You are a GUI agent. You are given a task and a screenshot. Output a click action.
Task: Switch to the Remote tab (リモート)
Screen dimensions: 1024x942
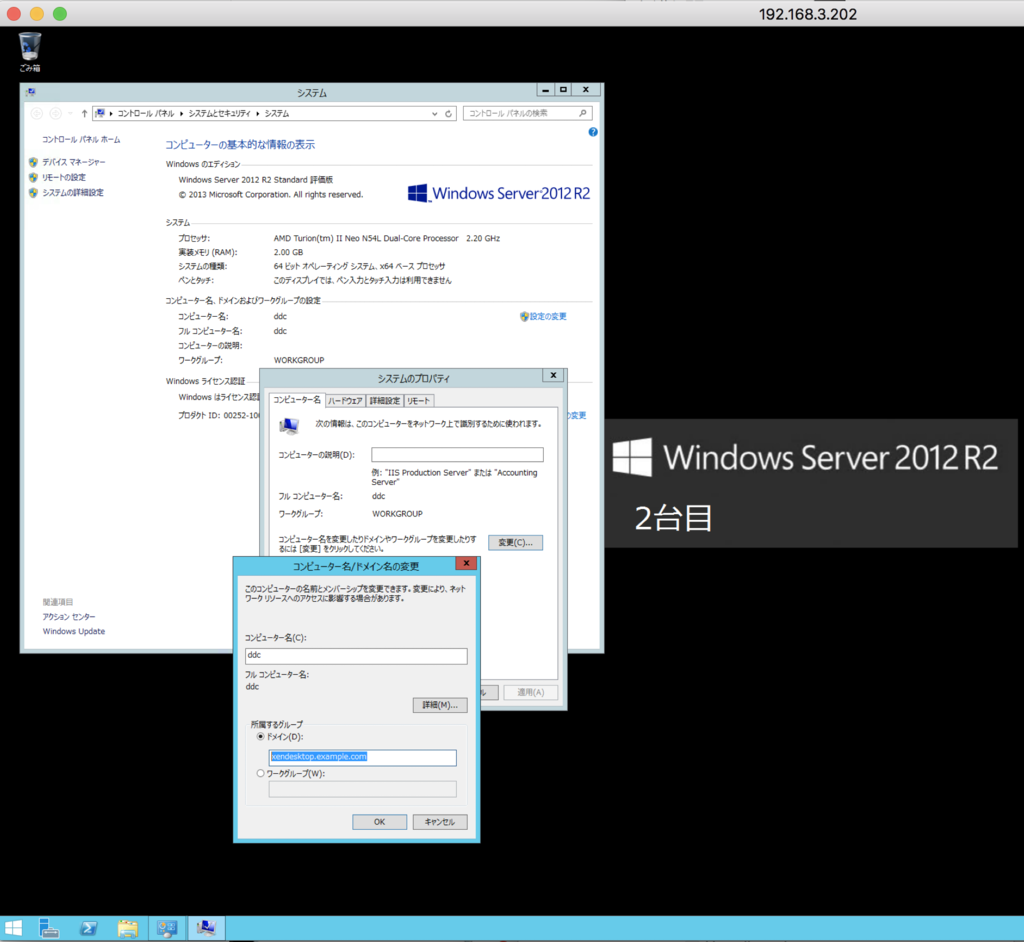point(419,401)
